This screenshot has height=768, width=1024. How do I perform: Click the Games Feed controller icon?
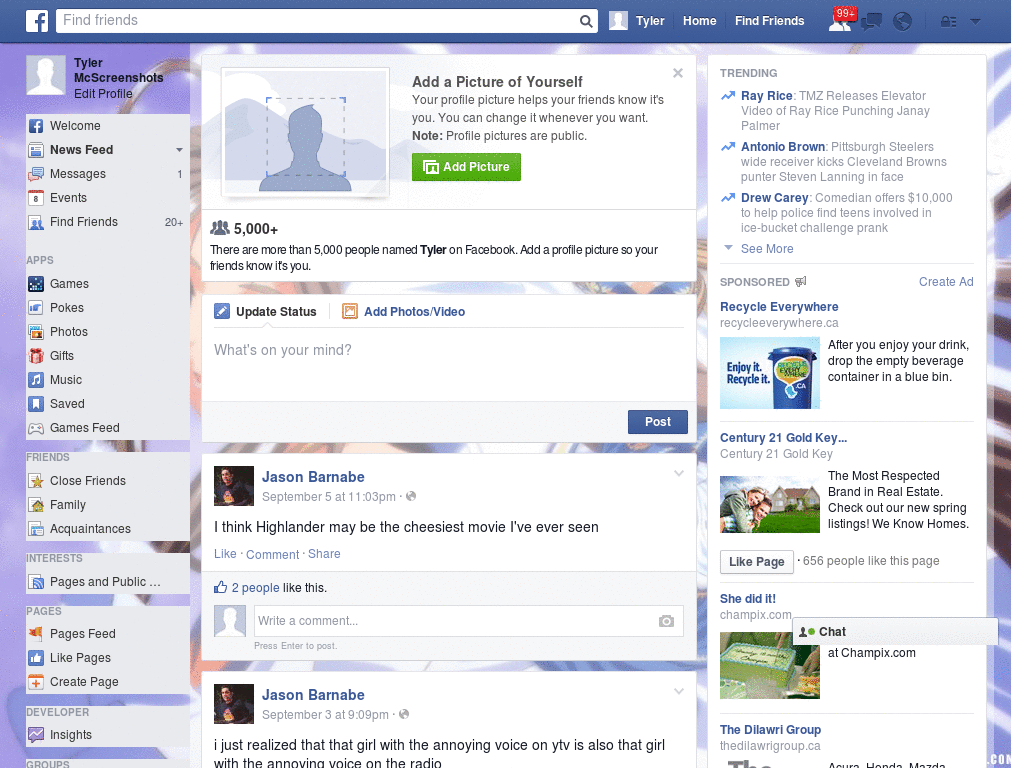pos(36,428)
